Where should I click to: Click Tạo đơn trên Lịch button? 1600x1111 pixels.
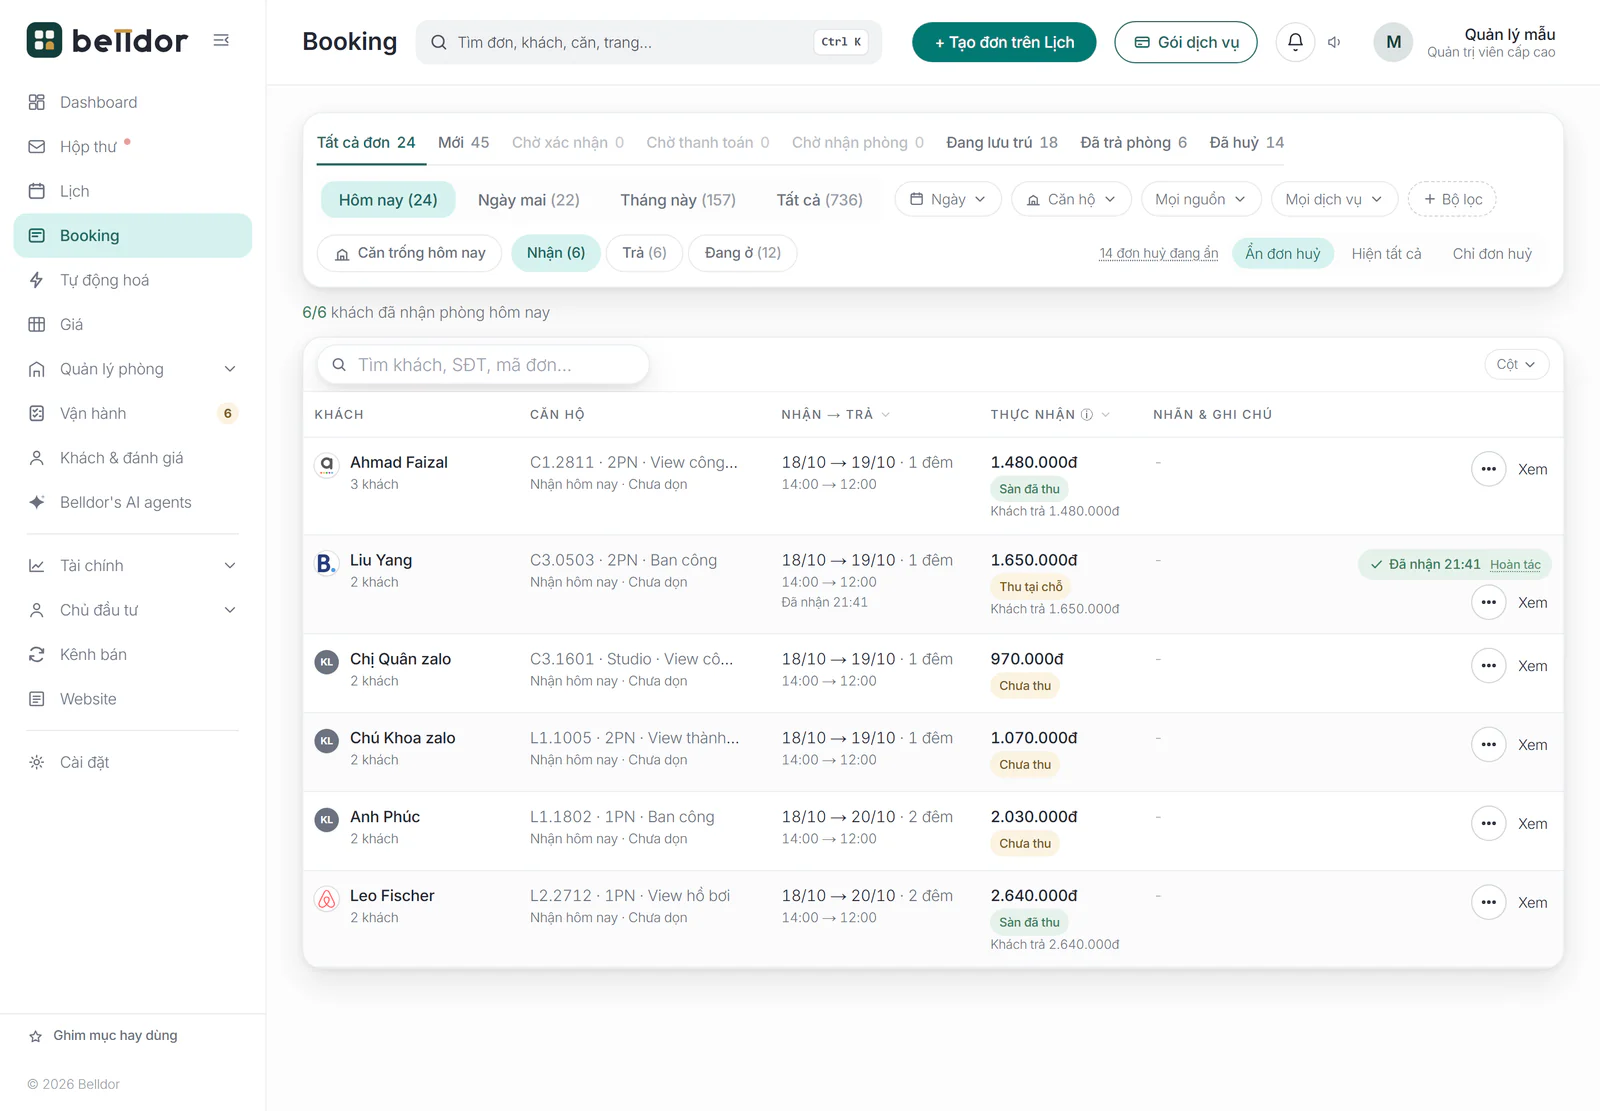pyautogui.click(x=1004, y=42)
